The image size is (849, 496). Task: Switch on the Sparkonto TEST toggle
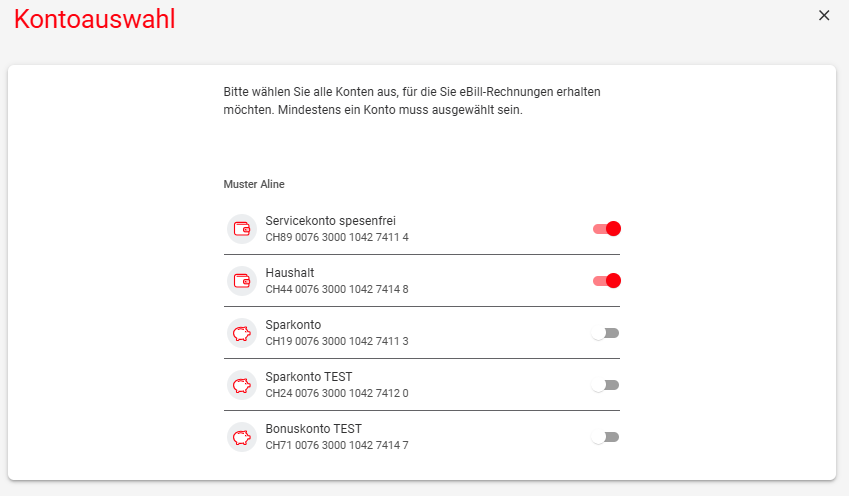(605, 385)
